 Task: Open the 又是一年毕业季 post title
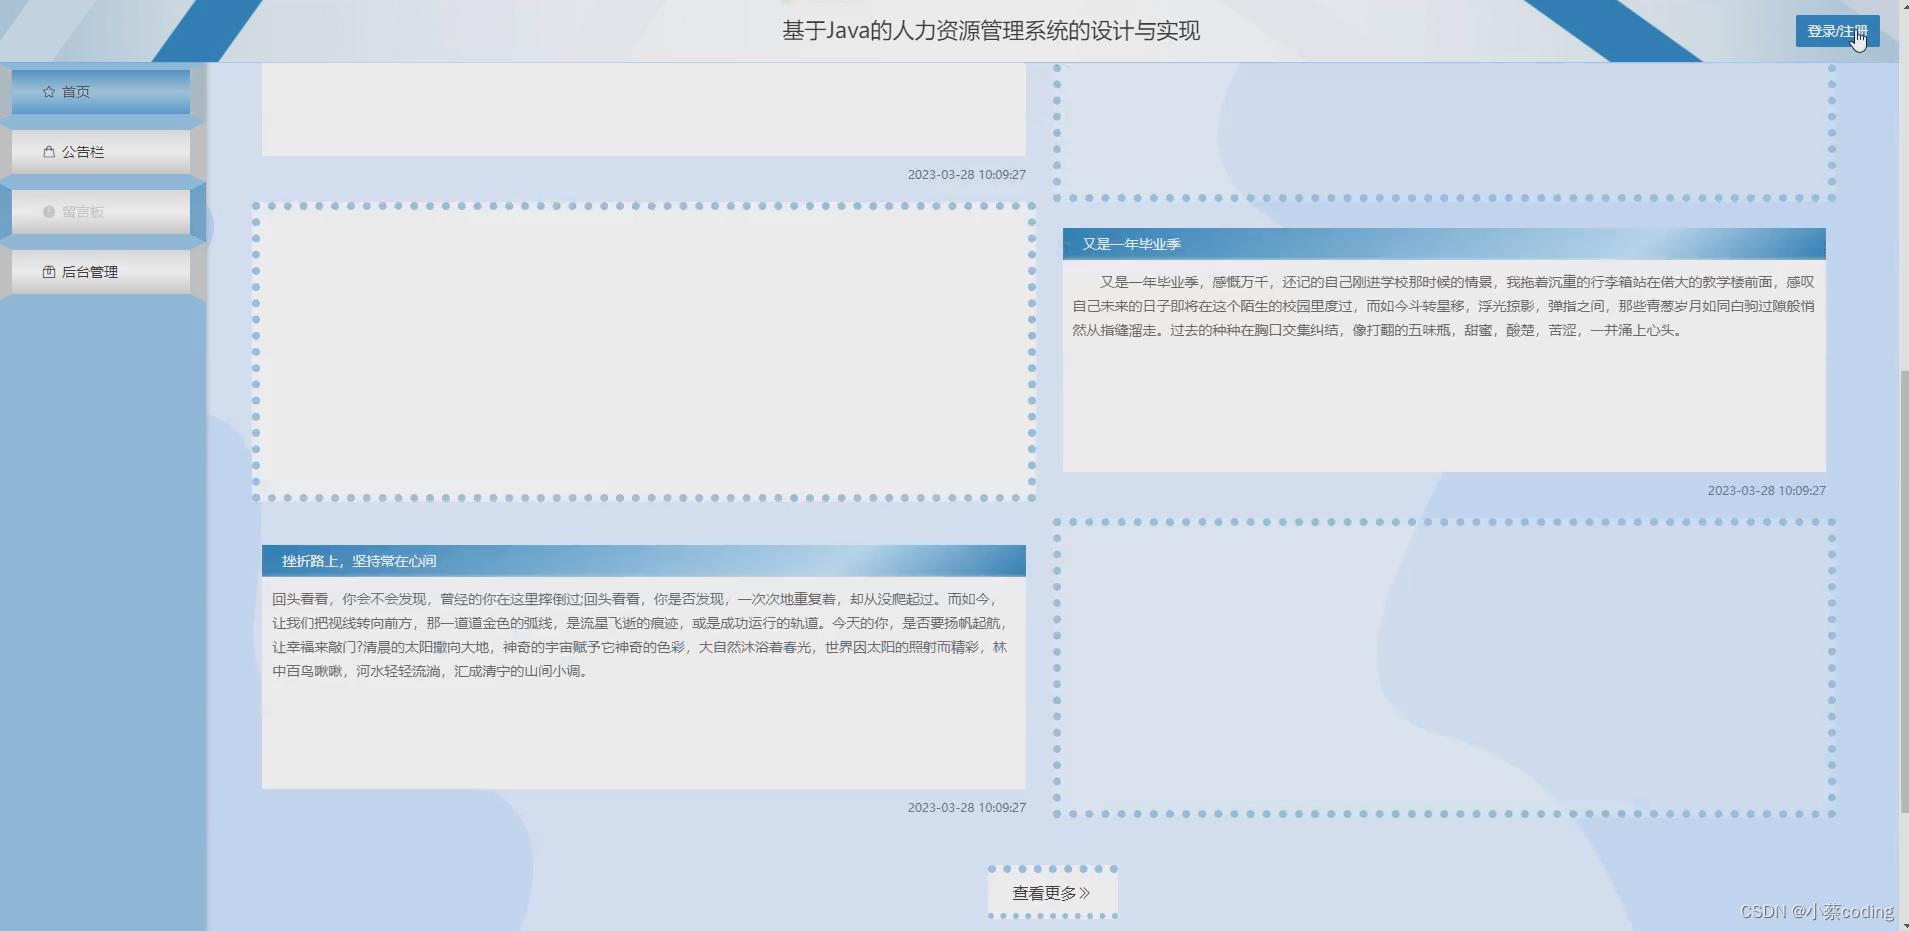1131,244
